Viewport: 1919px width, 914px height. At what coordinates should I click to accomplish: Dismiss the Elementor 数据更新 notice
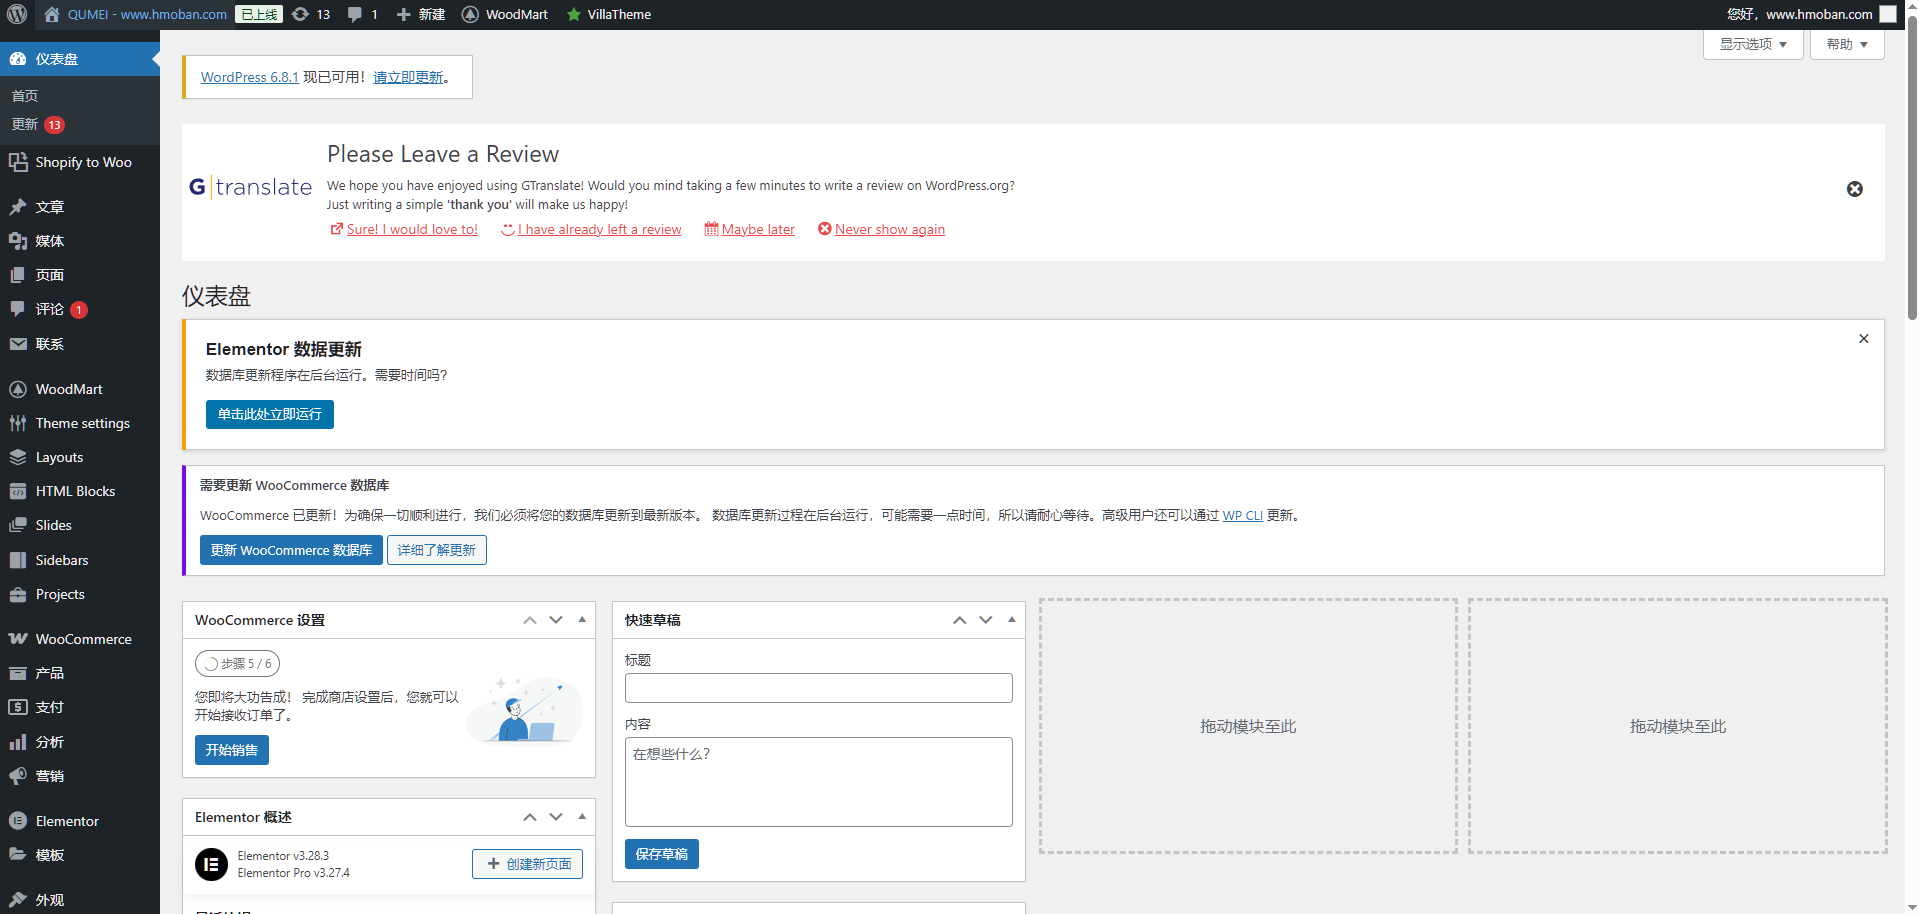pyautogui.click(x=1864, y=339)
